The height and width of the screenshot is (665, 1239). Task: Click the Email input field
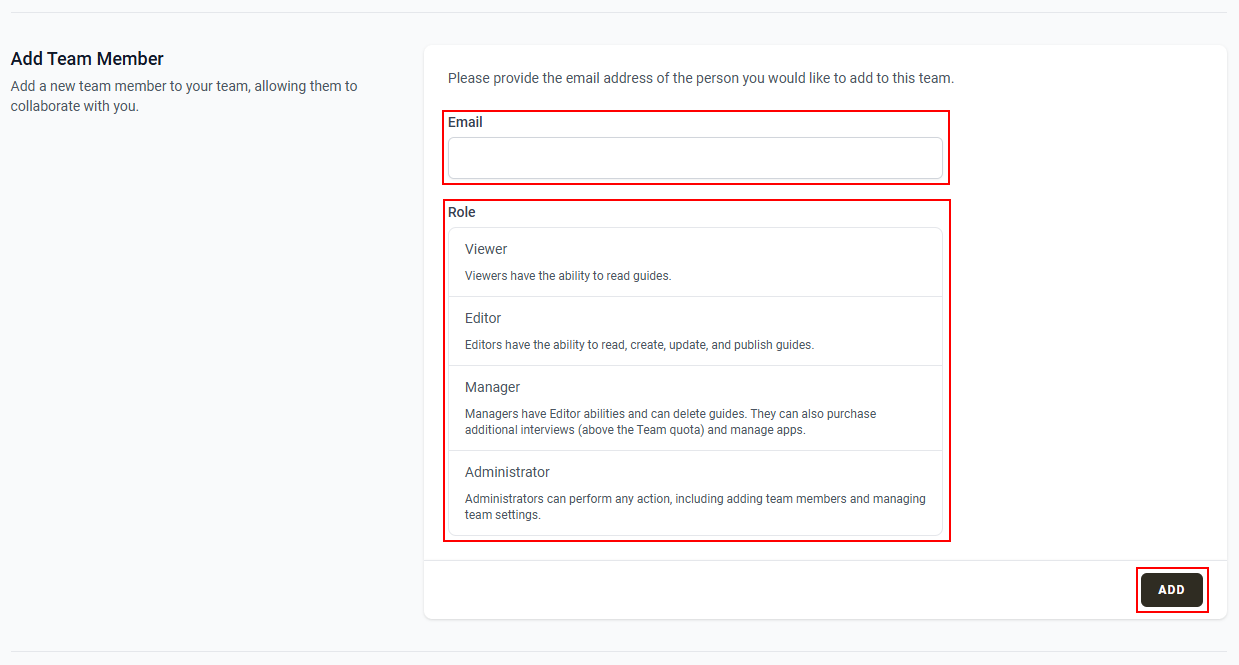695,158
